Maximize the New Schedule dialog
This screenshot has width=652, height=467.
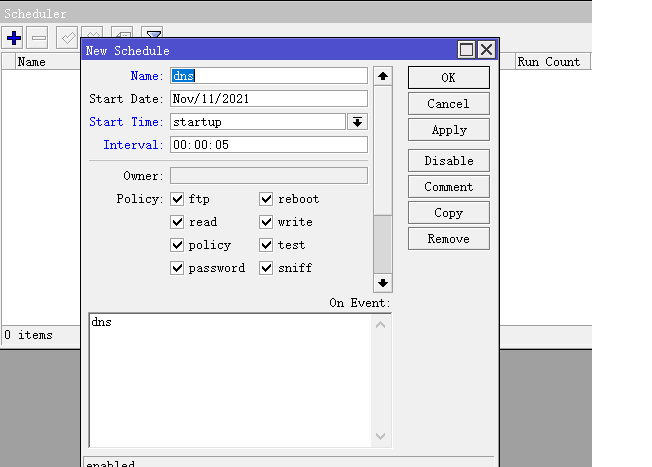click(x=467, y=50)
